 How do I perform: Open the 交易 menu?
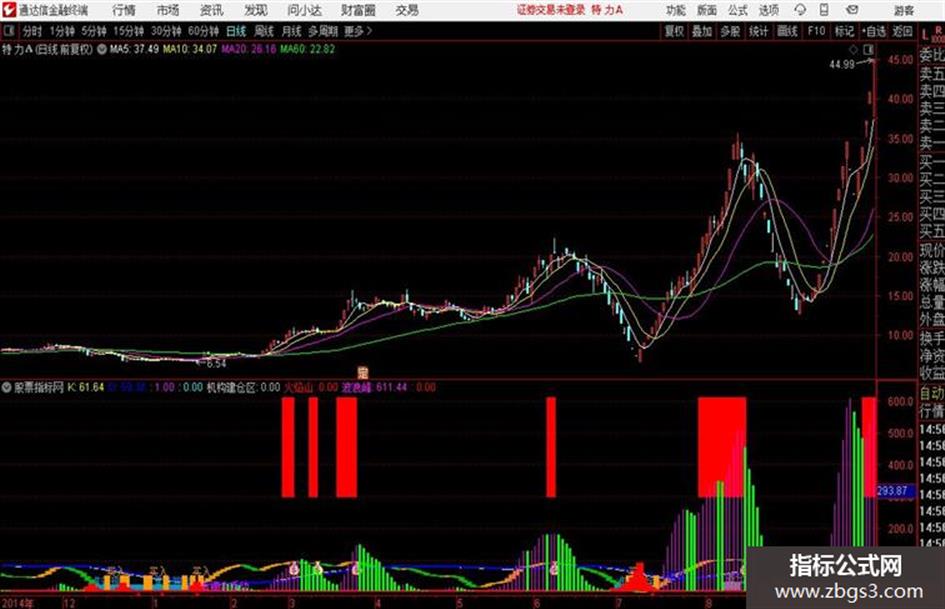point(407,10)
